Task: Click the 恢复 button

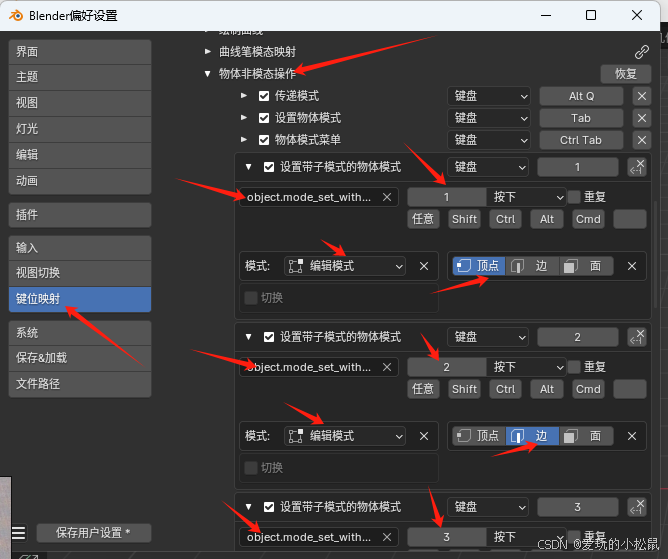Action: pos(626,74)
